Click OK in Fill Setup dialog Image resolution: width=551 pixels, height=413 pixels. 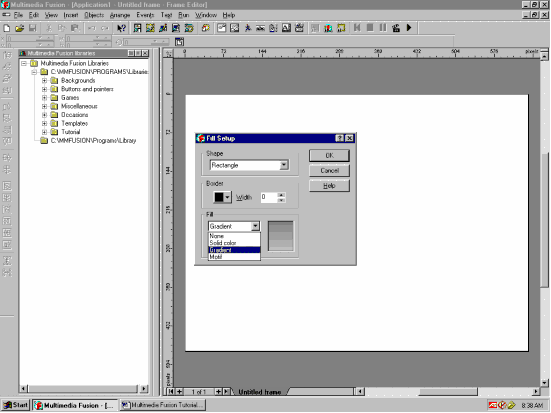point(329,155)
